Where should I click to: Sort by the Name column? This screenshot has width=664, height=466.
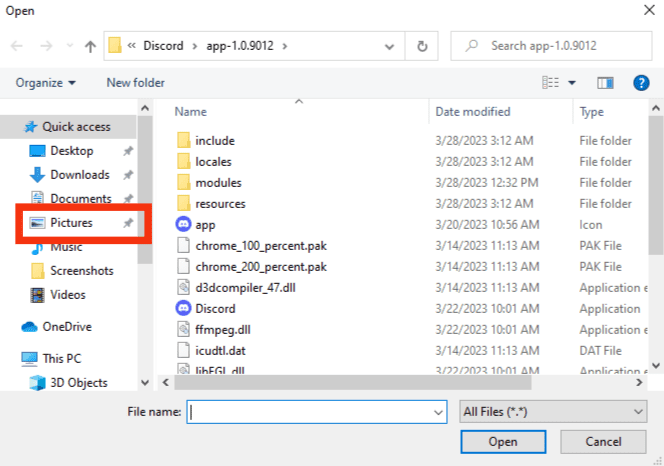pyautogui.click(x=191, y=112)
